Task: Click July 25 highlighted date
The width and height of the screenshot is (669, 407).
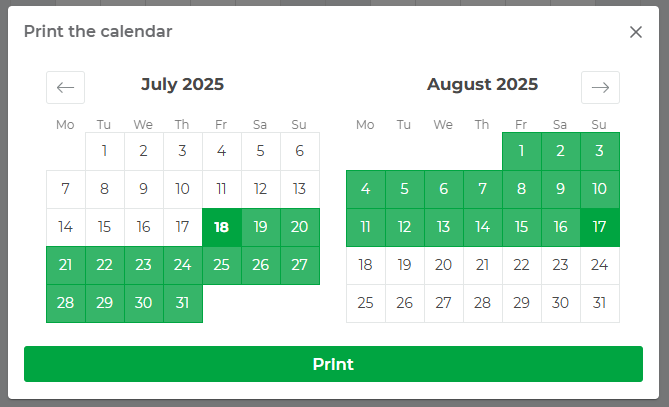Action: click(x=221, y=265)
